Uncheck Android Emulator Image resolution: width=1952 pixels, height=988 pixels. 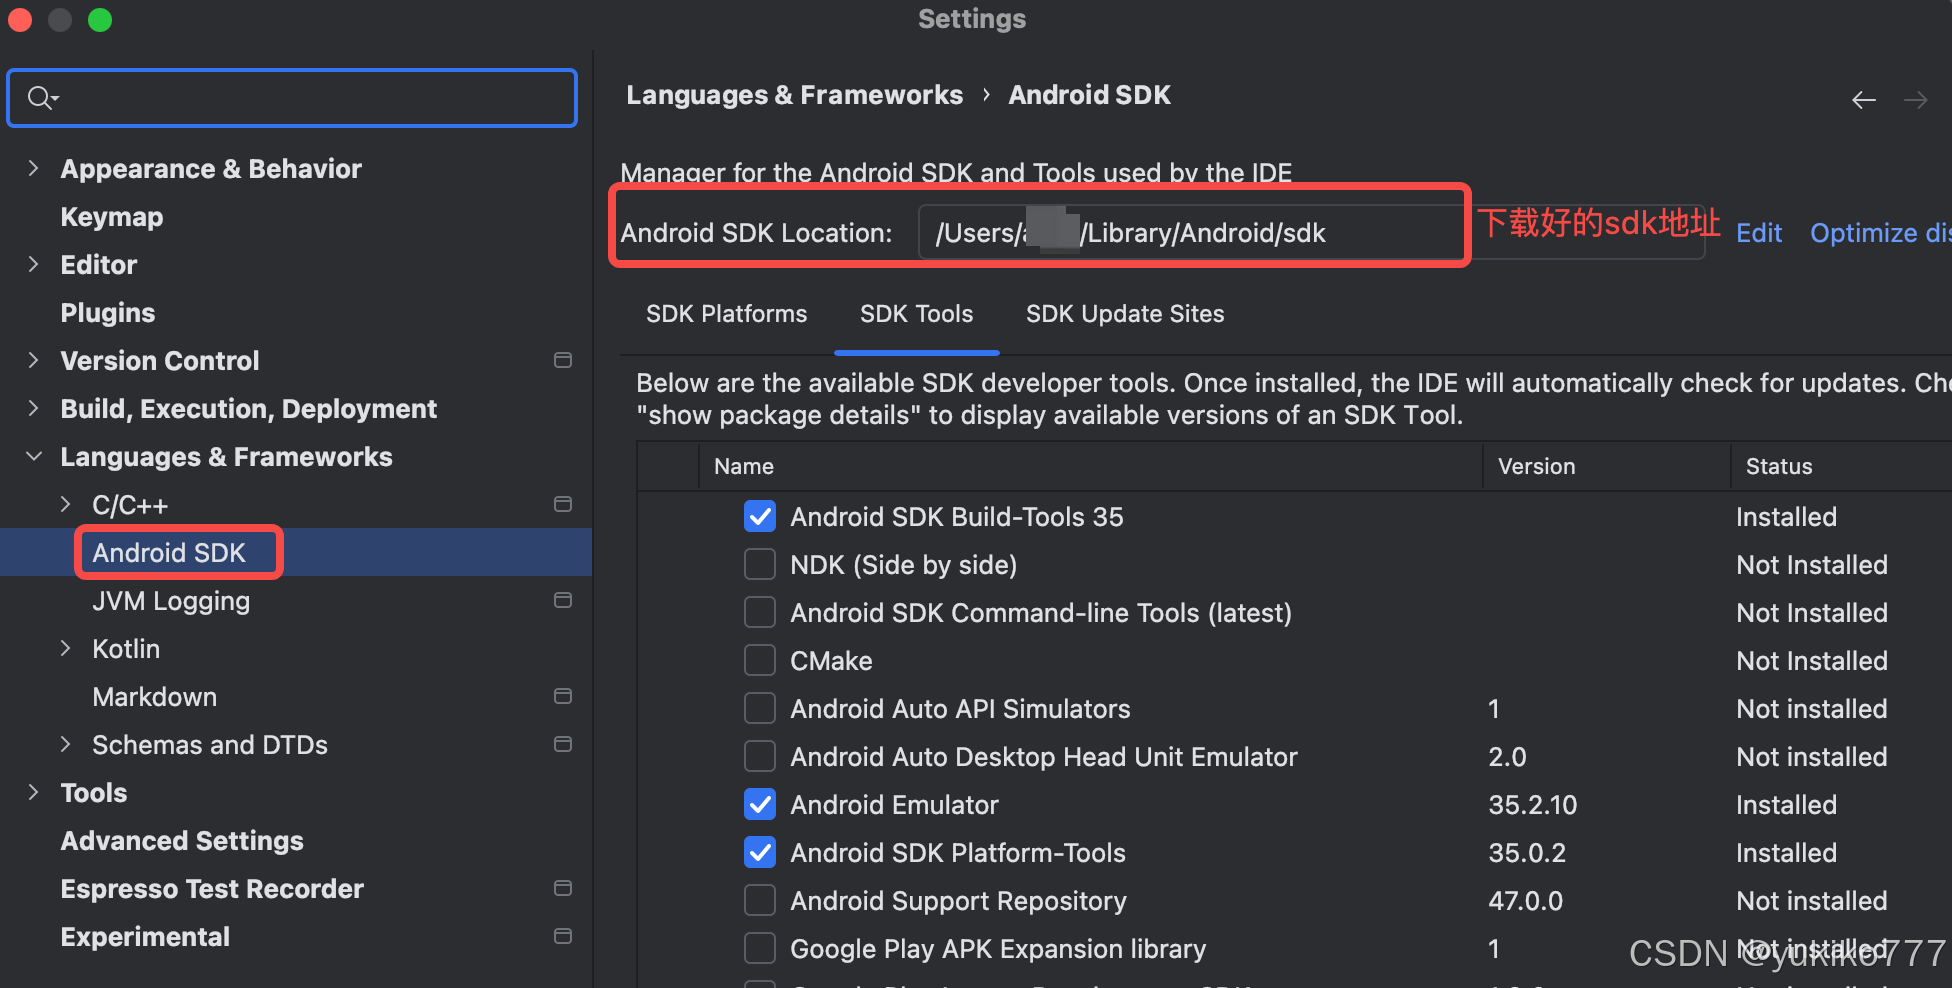(760, 804)
